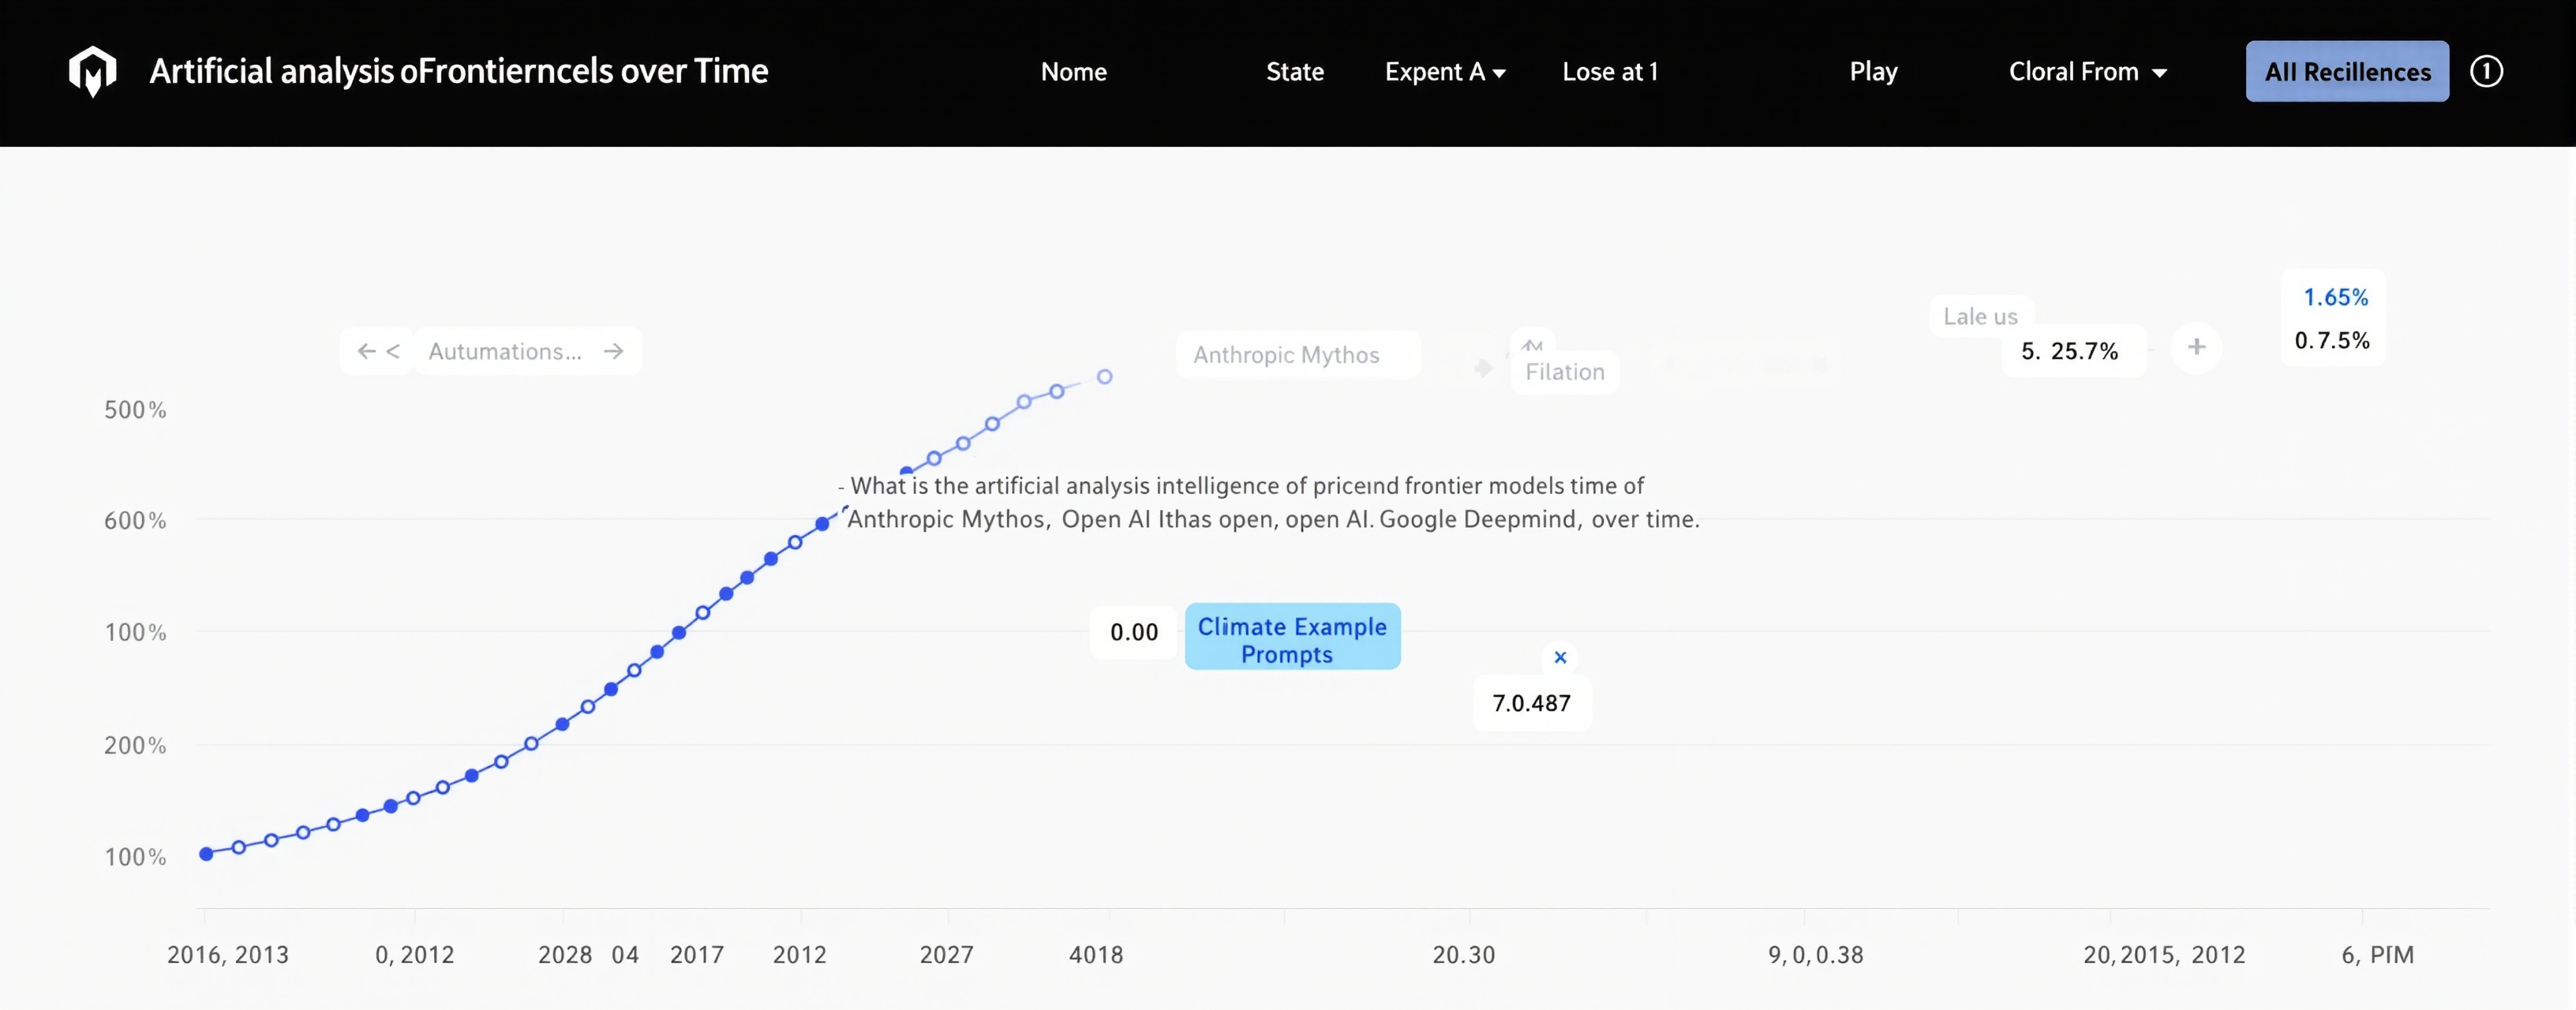Click the plus button near 5. 25.7%

pyautogui.click(x=2196, y=347)
